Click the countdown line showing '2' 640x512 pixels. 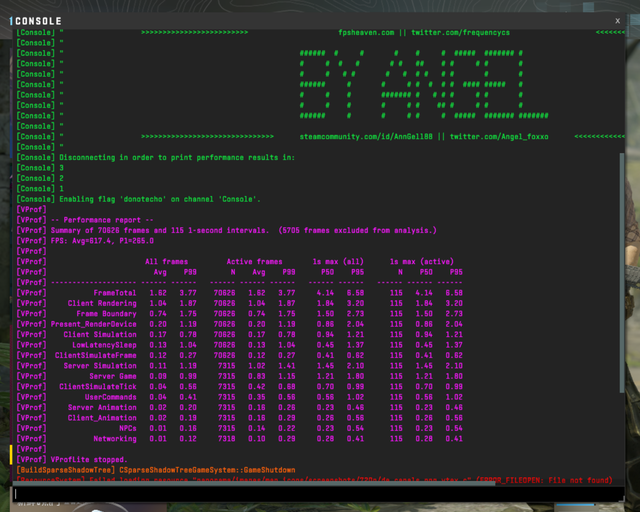[61, 178]
